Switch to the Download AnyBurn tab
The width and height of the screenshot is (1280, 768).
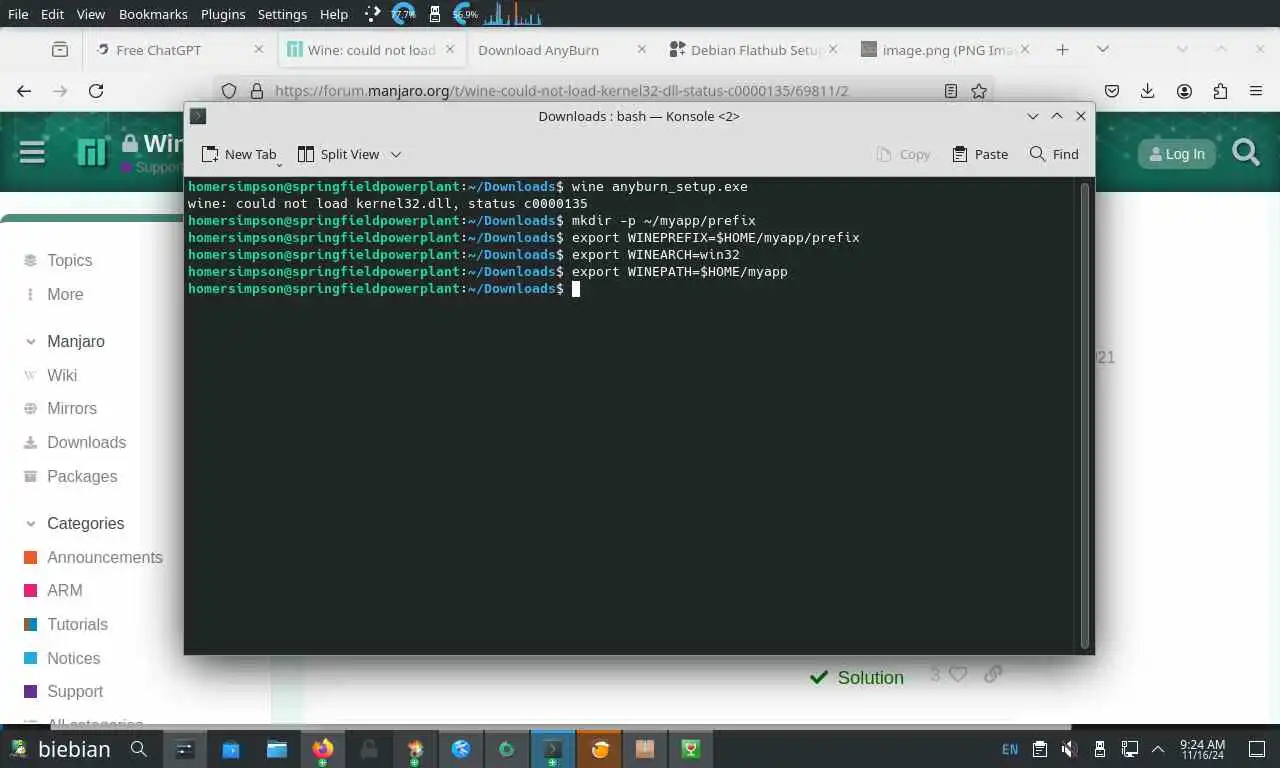(560, 50)
